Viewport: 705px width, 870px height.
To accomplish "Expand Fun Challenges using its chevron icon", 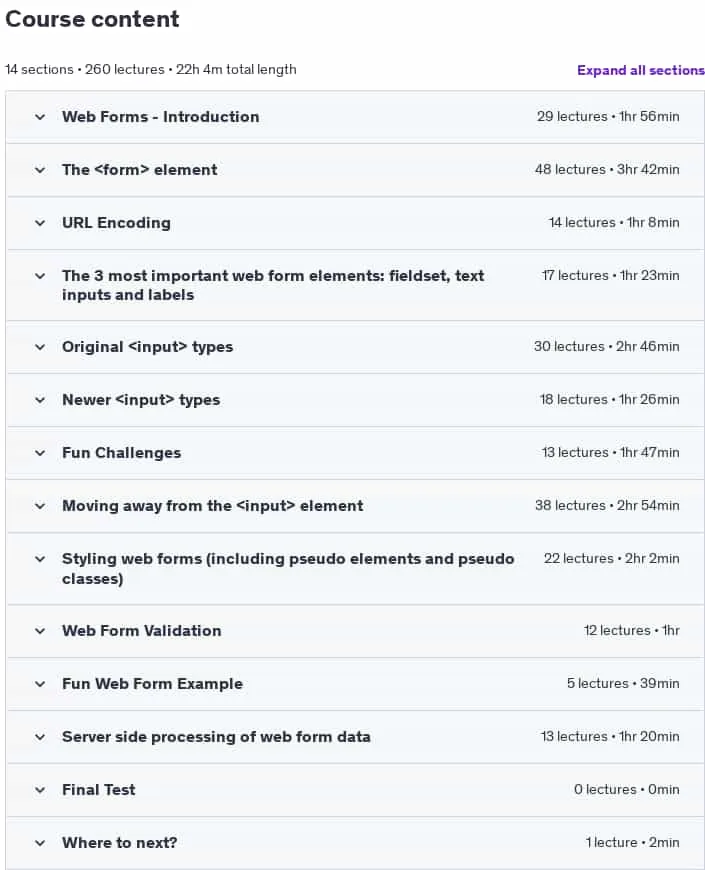I will pyautogui.click(x=40, y=453).
